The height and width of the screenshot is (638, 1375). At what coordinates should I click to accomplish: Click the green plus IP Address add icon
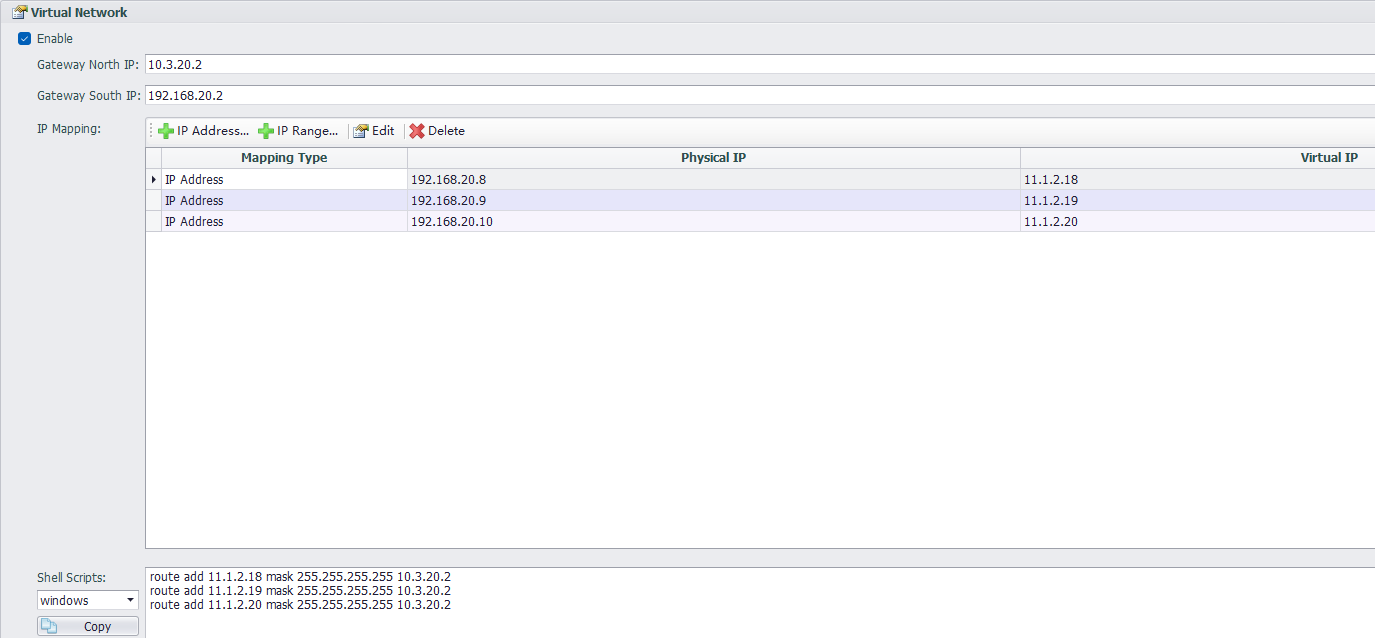166,131
